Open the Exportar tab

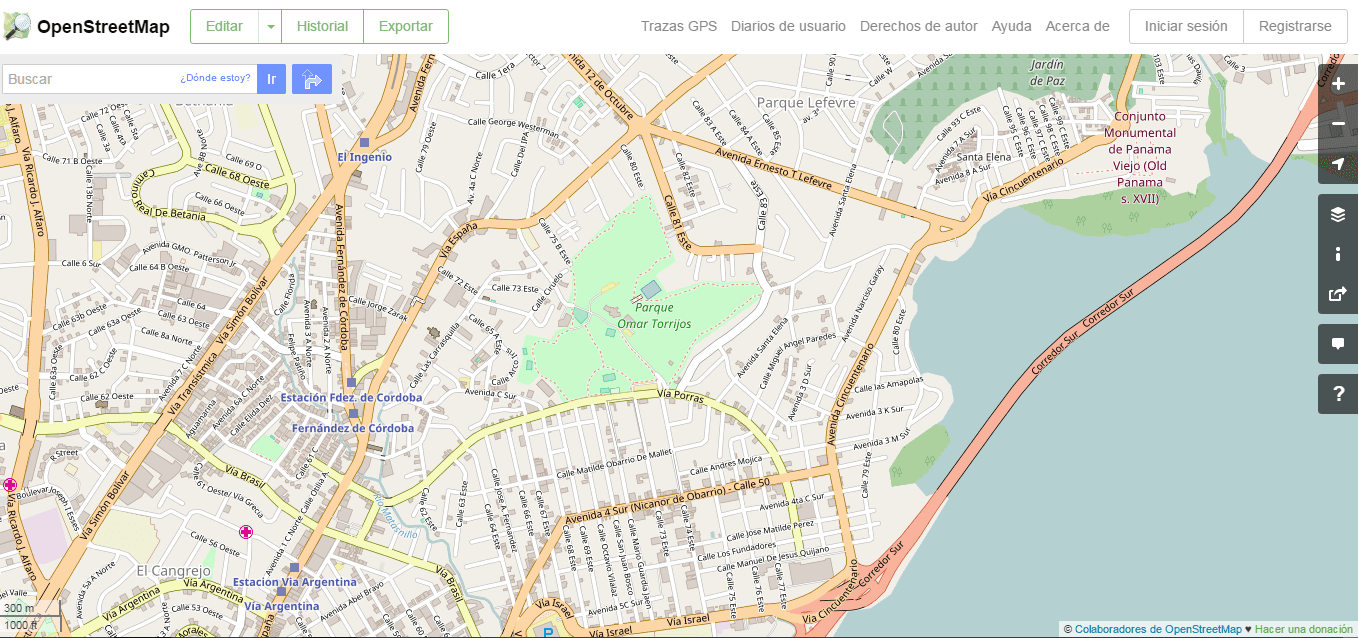pos(405,27)
